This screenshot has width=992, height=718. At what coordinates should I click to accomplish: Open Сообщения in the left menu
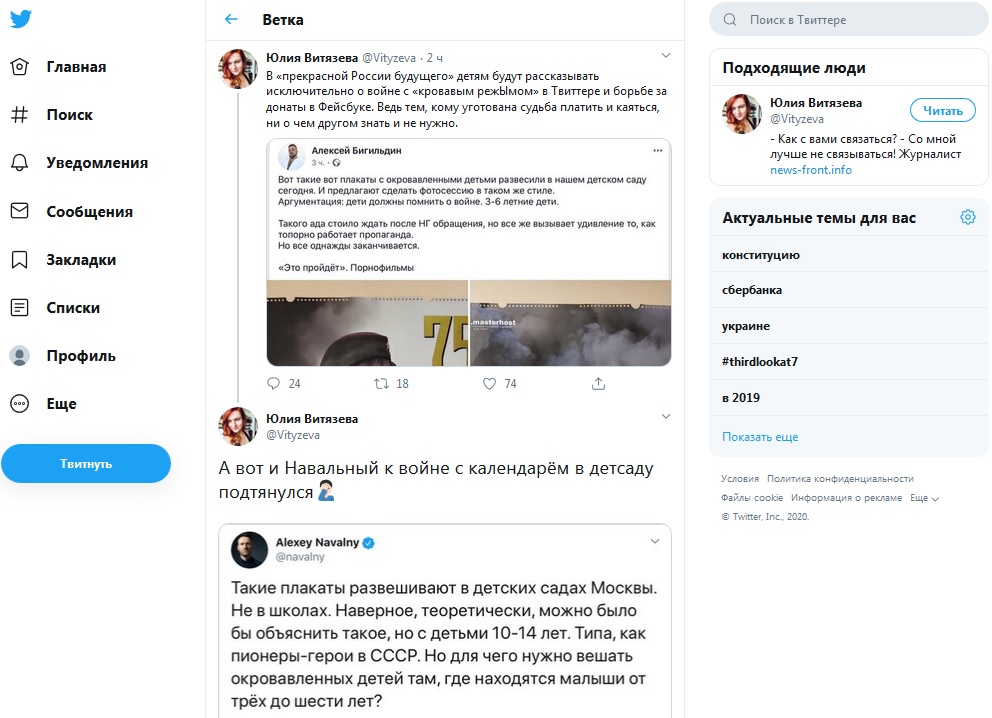88,212
